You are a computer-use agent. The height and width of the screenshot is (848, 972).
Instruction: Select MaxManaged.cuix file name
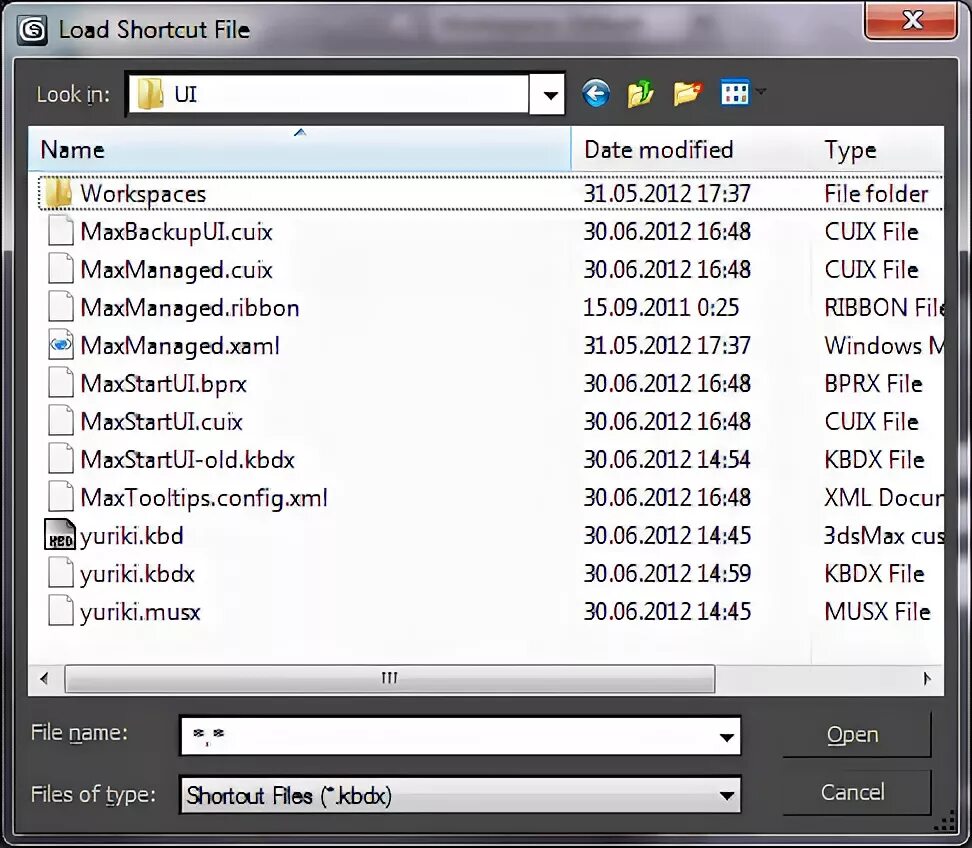pos(176,270)
